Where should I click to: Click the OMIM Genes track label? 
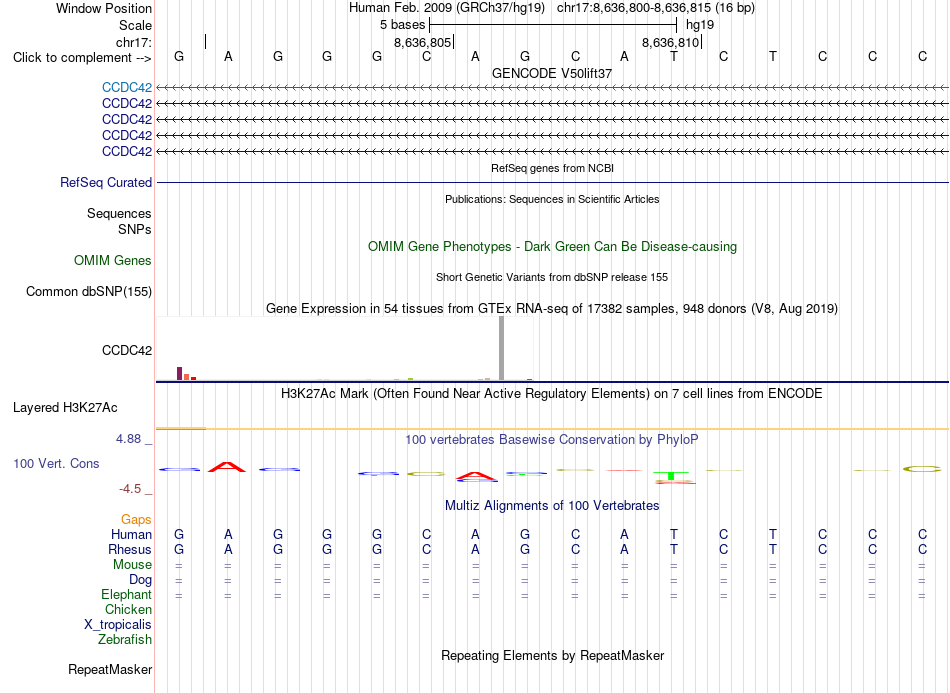pyautogui.click(x=113, y=260)
